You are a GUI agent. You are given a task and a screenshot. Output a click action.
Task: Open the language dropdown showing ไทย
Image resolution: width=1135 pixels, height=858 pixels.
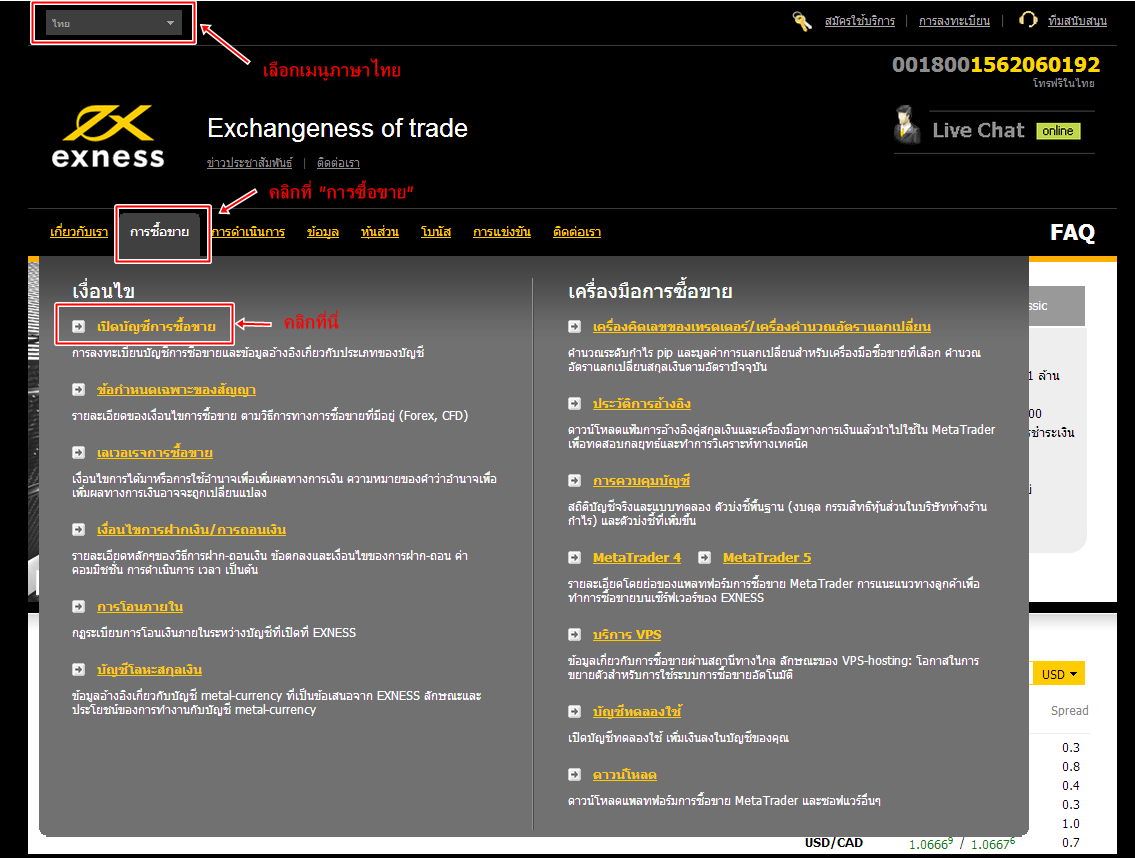point(113,23)
